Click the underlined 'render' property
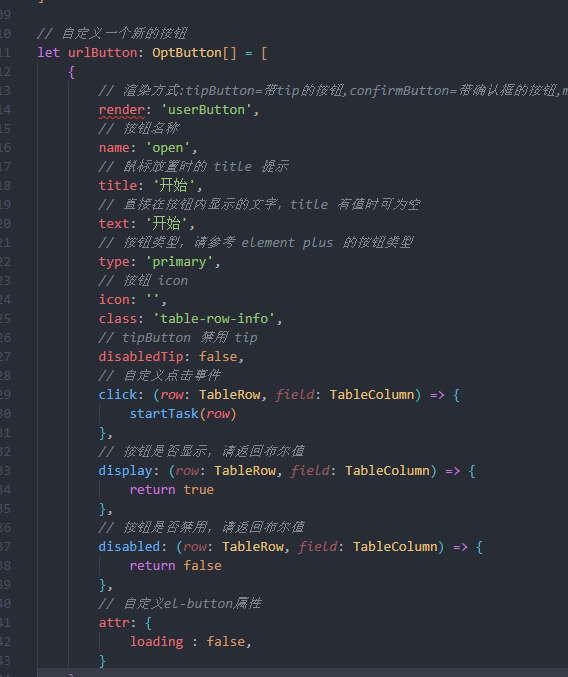This screenshot has width=568, height=677. point(122,110)
